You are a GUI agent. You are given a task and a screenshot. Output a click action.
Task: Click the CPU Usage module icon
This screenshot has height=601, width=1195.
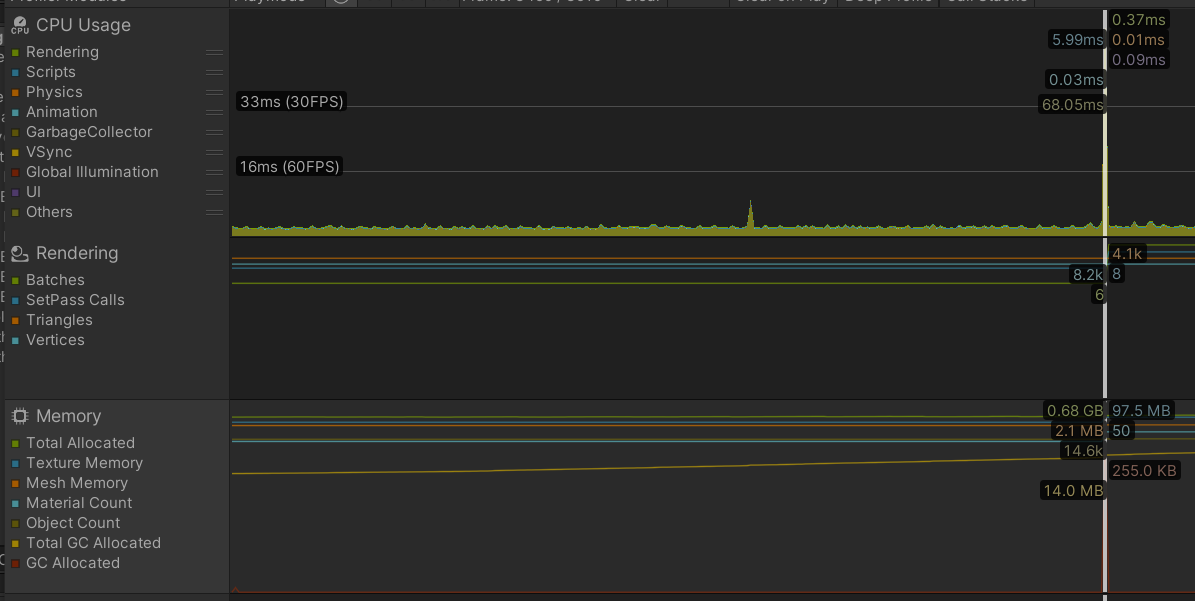(x=19, y=25)
